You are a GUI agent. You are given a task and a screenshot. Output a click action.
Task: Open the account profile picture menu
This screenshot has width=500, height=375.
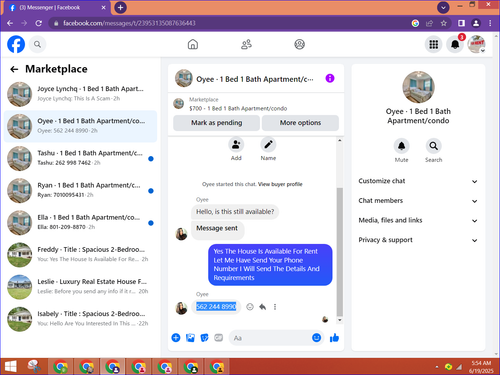coord(476,44)
